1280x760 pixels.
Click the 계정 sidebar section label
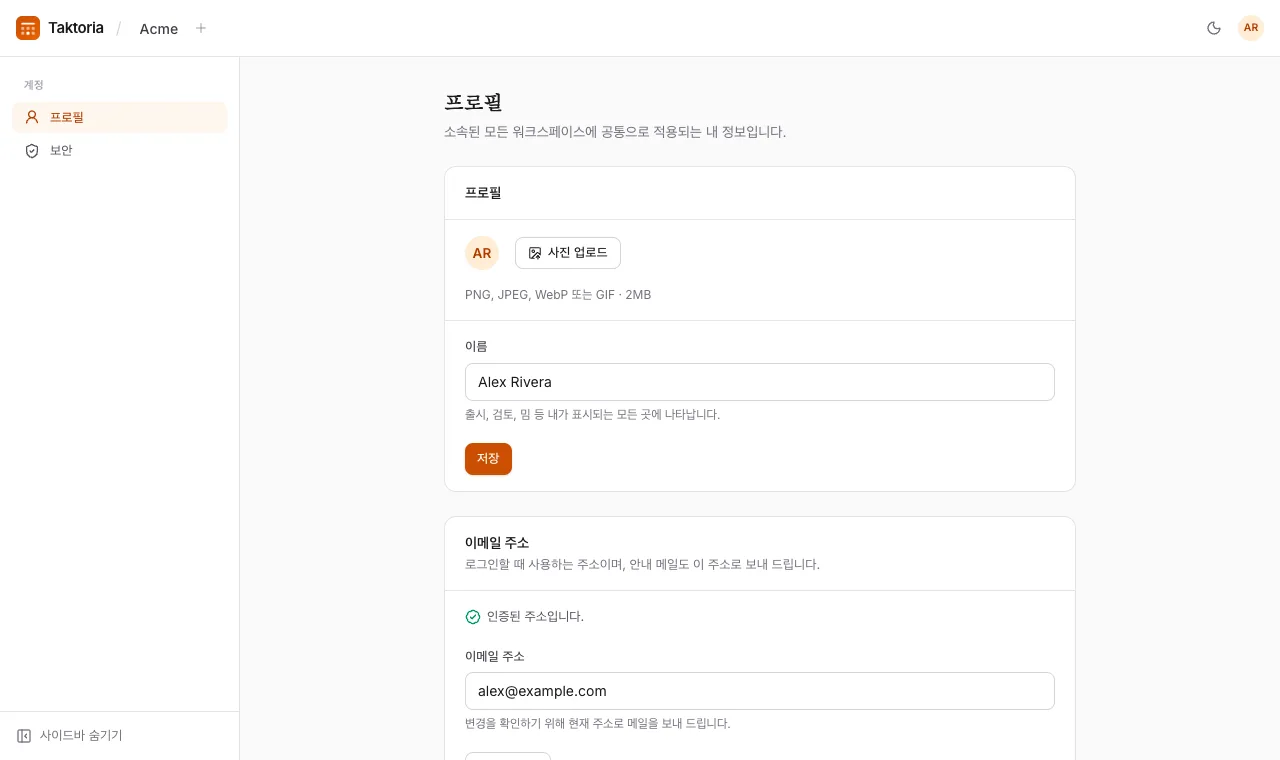click(x=34, y=85)
